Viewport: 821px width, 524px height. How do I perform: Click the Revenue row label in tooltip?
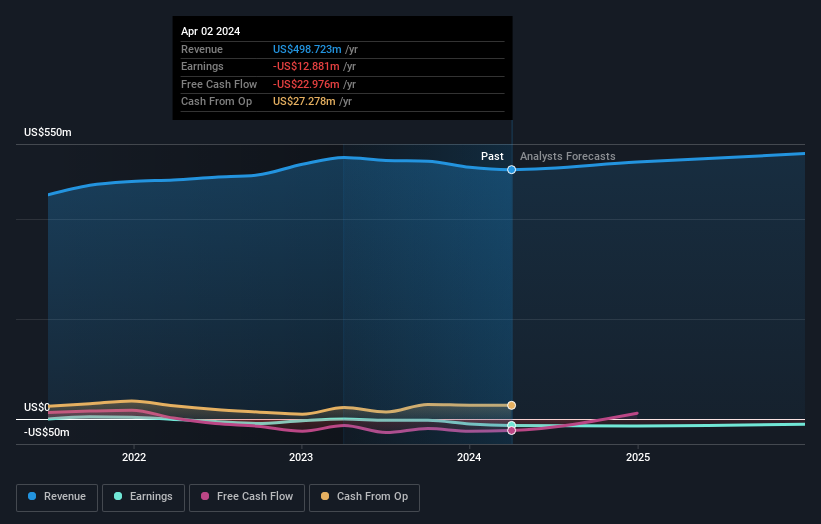[202, 49]
